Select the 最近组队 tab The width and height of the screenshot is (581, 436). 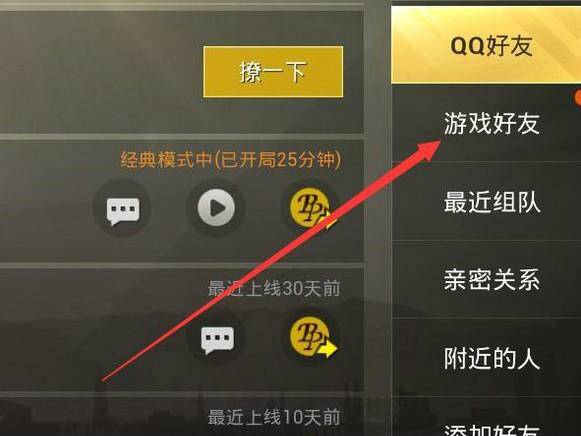point(486,202)
